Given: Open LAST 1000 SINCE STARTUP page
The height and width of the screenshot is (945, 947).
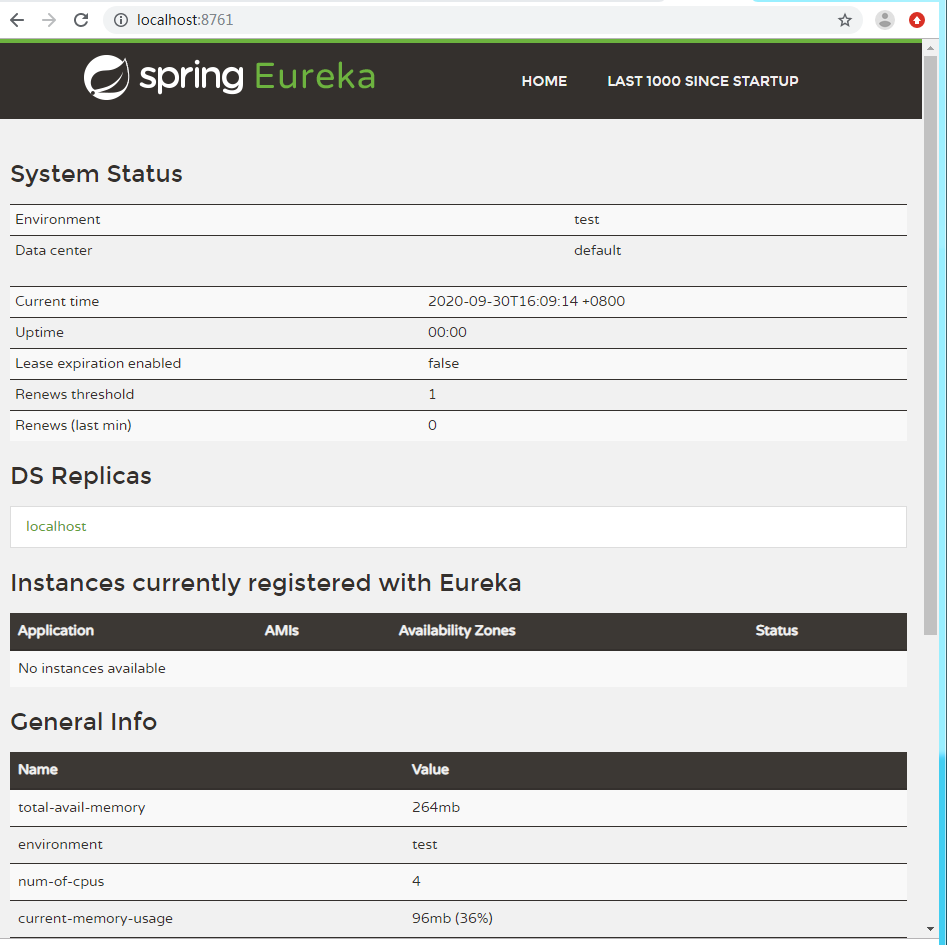Looking at the screenshot, I should (702, 81).
